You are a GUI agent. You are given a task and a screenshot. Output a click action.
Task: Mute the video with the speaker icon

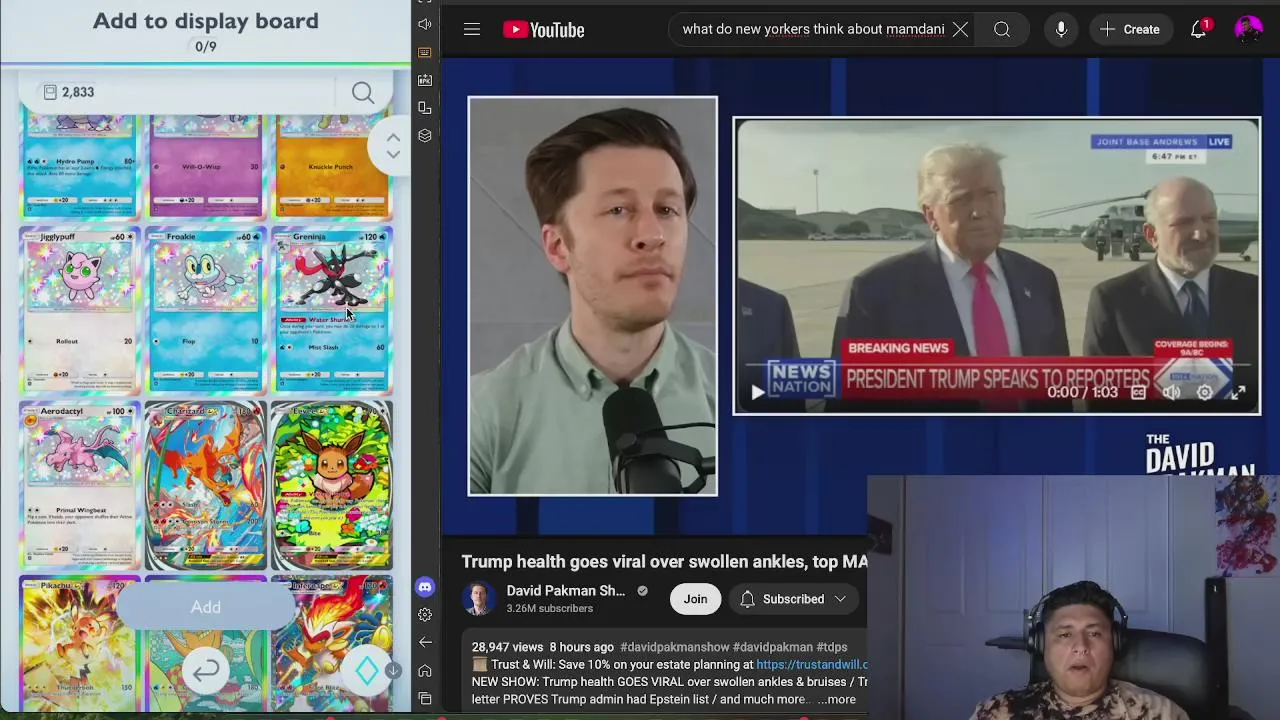[1172, 393]
